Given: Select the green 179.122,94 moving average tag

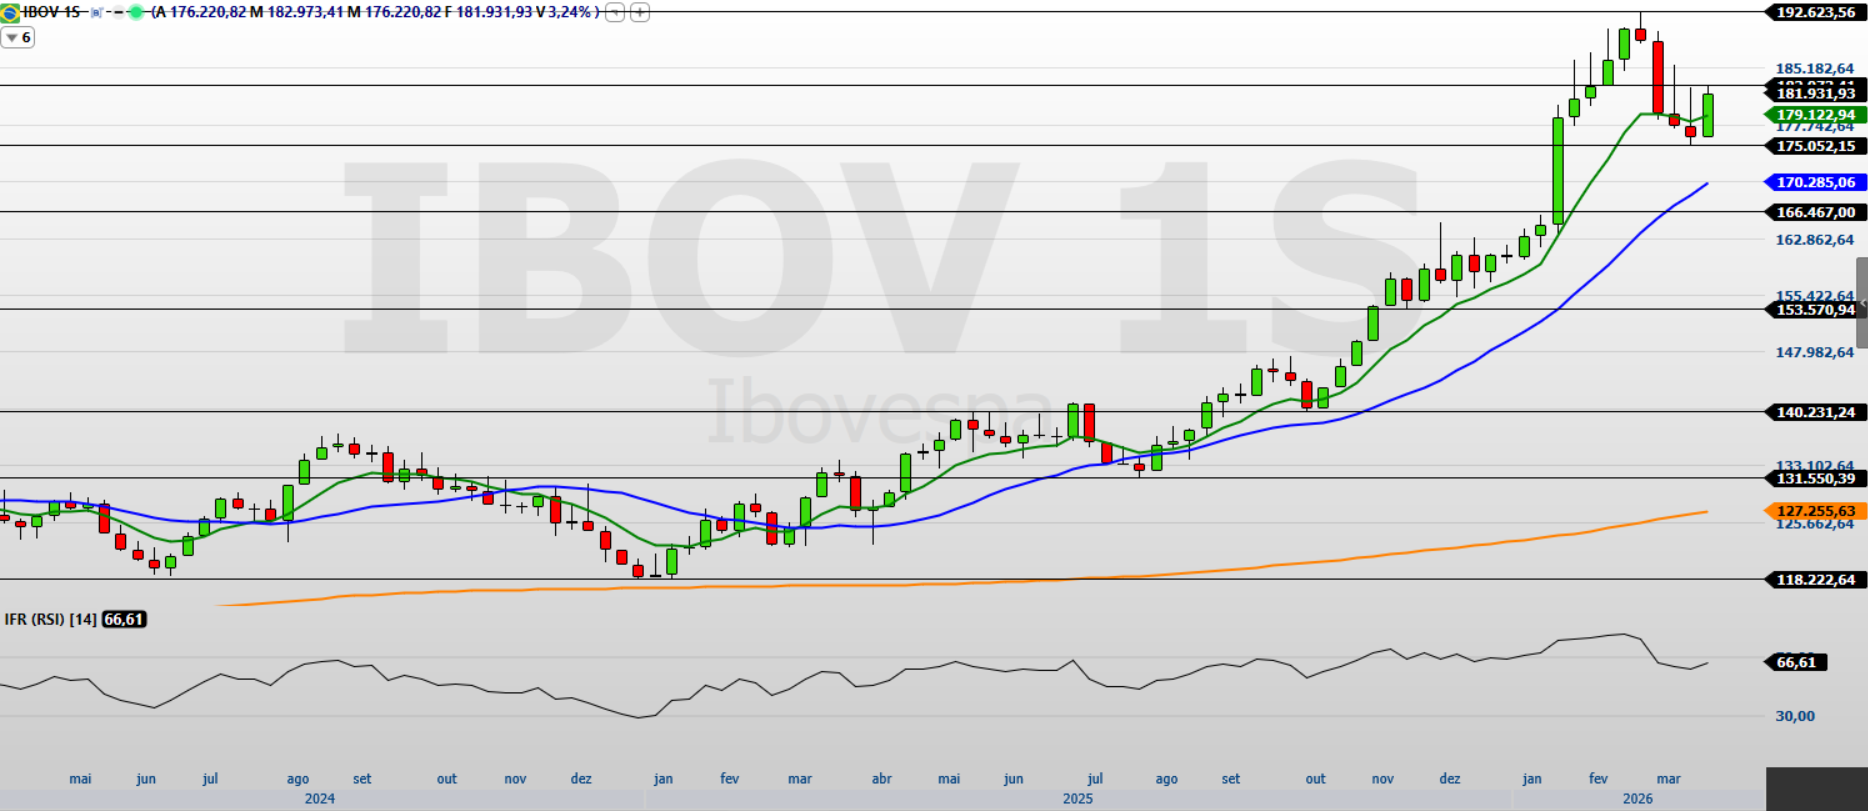Looking at the screenshot, I should (1815, 115).
